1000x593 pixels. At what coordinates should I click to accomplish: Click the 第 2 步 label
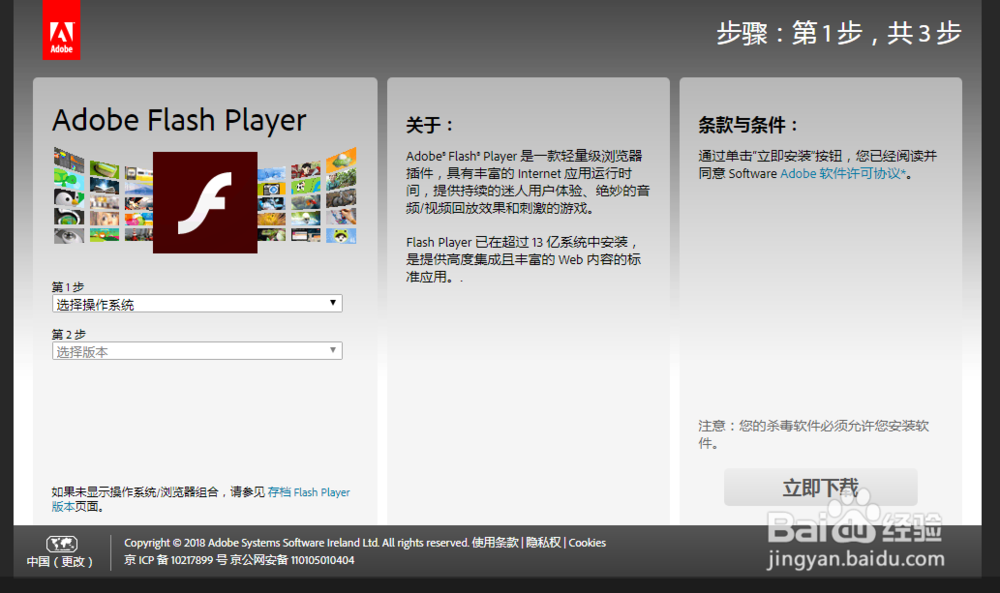[68, 334]
